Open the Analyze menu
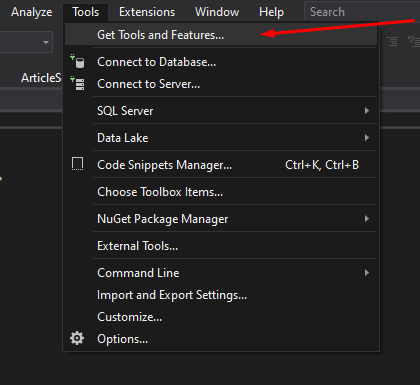This screenshot has width=420, height=385. (x=32, y=12)
